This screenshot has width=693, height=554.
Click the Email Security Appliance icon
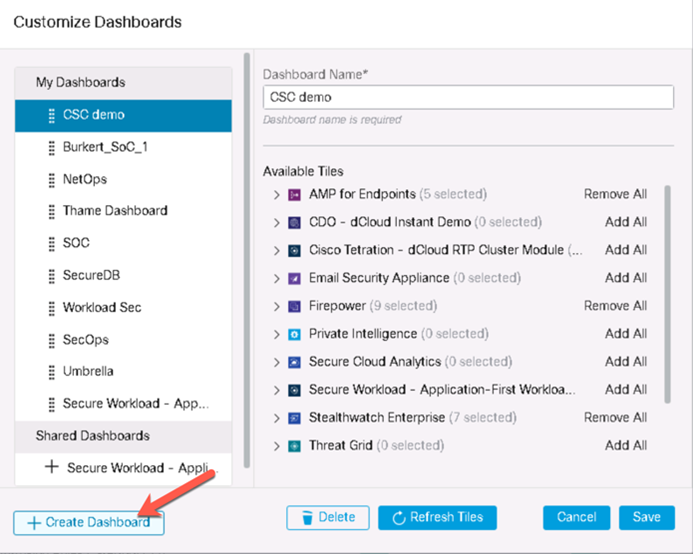click(294, 279)
